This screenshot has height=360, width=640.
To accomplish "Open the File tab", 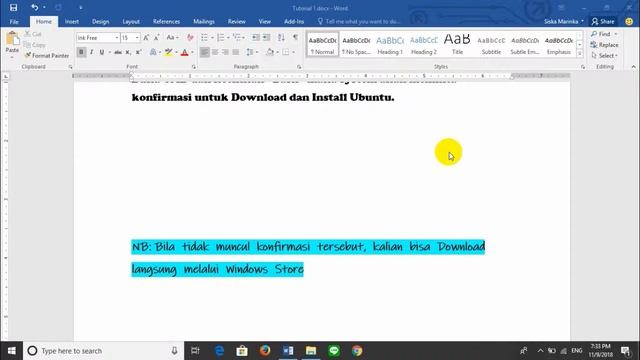I will pyautogui.click(x=14, y=21).
